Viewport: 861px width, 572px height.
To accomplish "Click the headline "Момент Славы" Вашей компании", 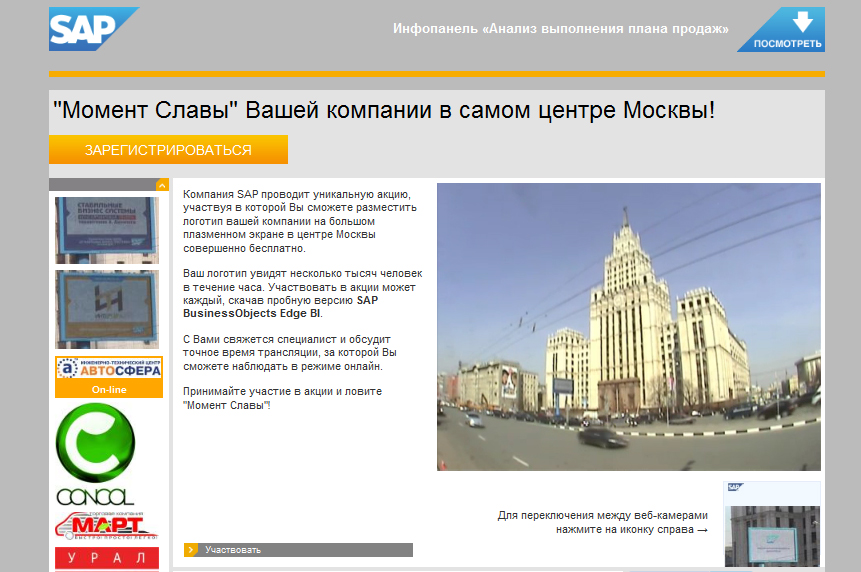I will [x=384, y=110].
